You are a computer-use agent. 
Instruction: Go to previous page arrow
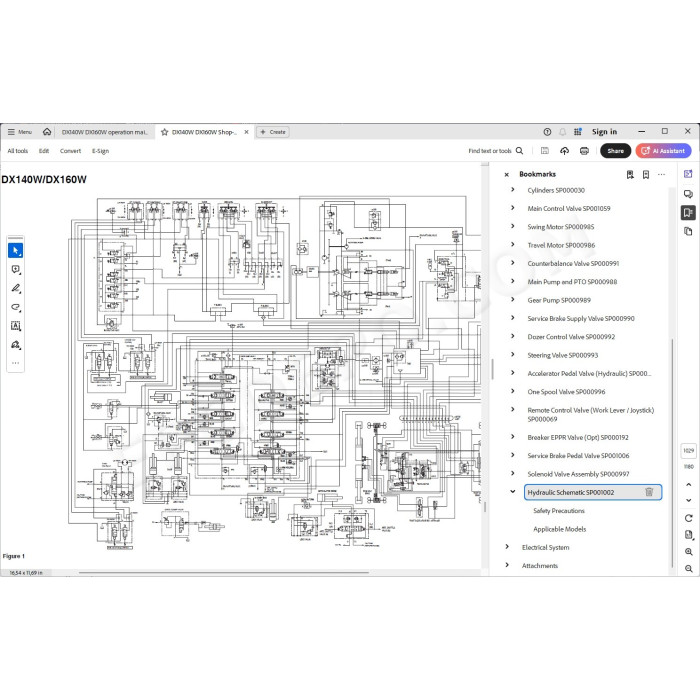688,484
